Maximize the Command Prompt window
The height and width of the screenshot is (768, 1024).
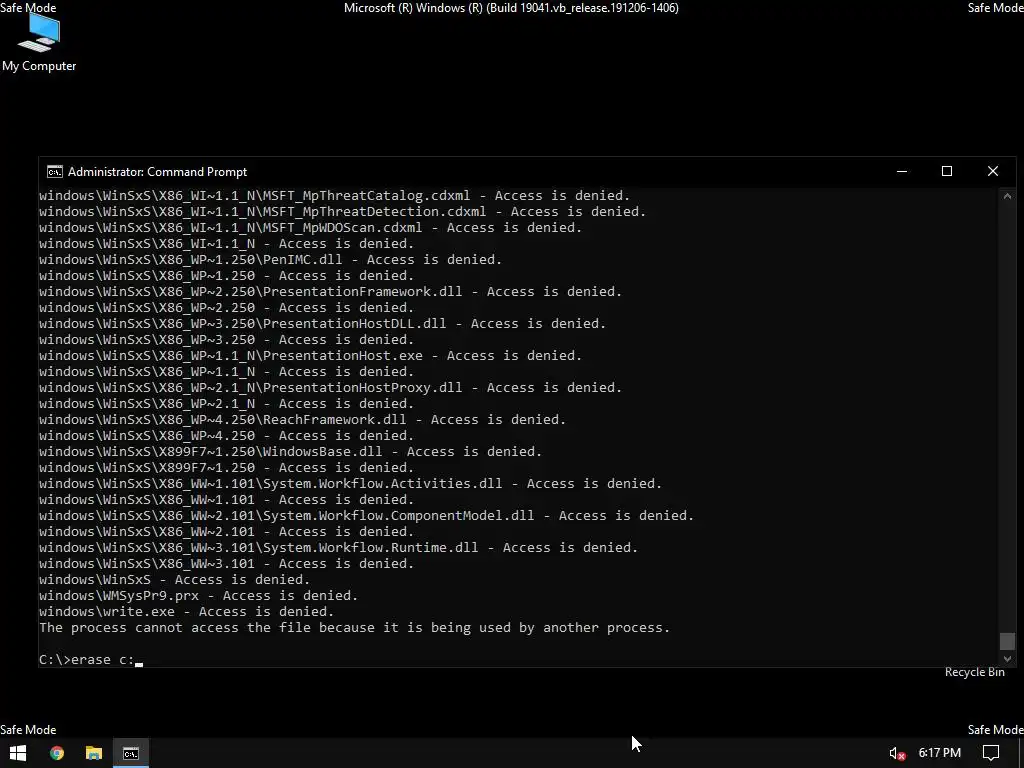tap(947, 171)
